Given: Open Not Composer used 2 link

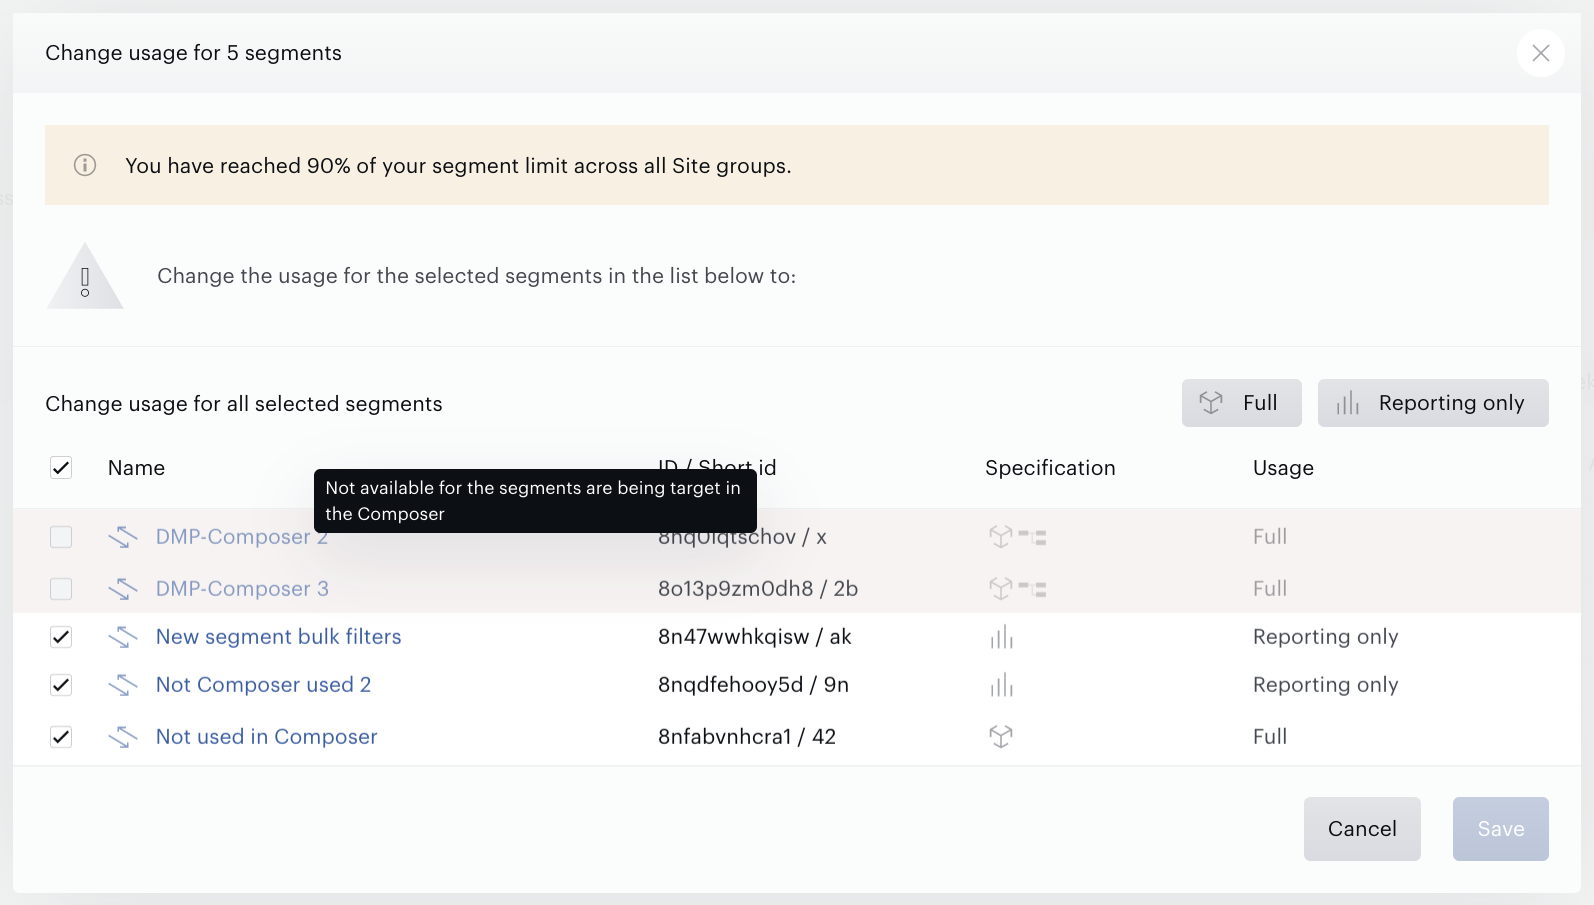Looking at the screenshot, I should pos(263,685).
